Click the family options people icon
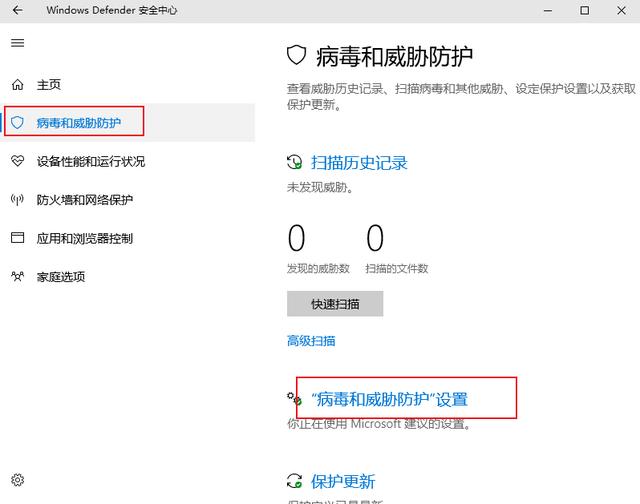The image size is (640, 504). pyautogui.click(x=18, y=276)
